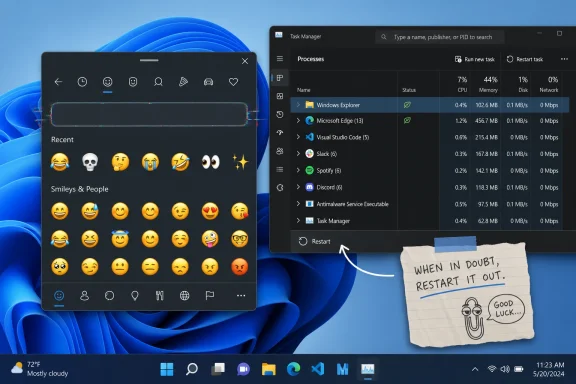Open the symbols tab with pen icon

(183, 82)
